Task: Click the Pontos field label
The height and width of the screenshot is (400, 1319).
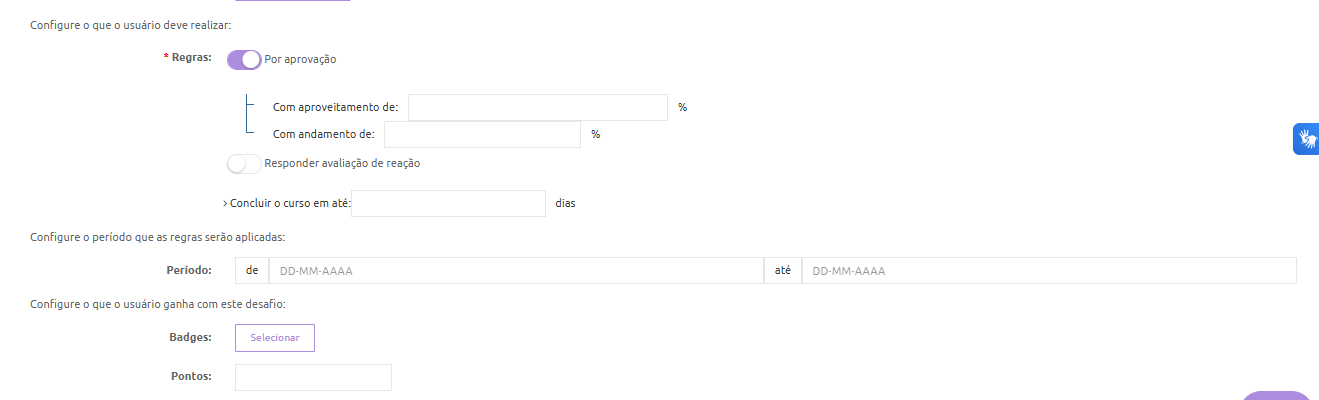Action: point(191,377)
